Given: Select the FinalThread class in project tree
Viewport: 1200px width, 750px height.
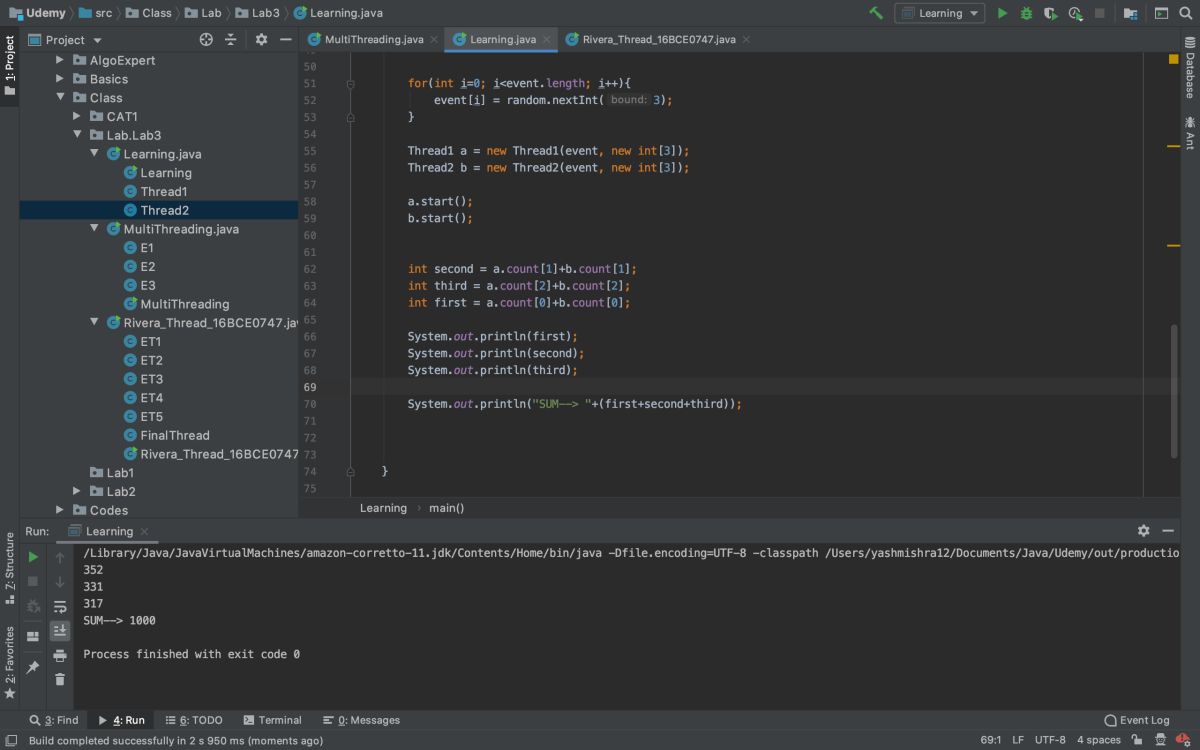Looking at the screenshot, I should [174, 435].
